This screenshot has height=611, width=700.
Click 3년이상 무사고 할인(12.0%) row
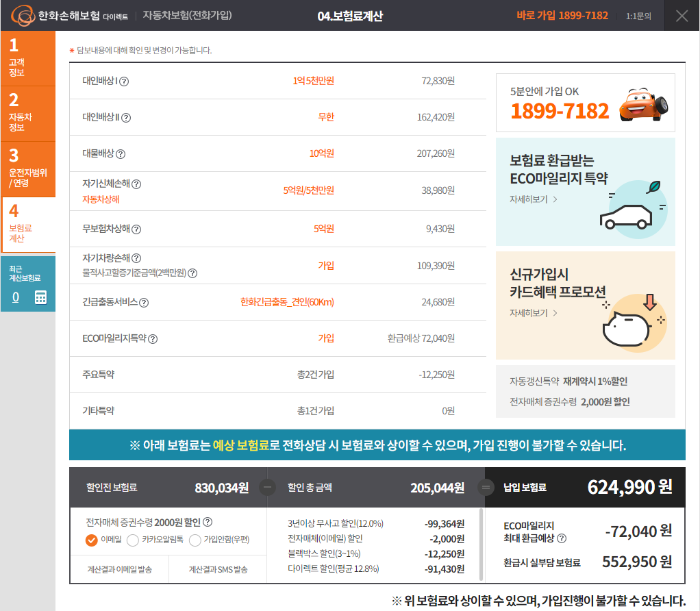pos(376,524)
